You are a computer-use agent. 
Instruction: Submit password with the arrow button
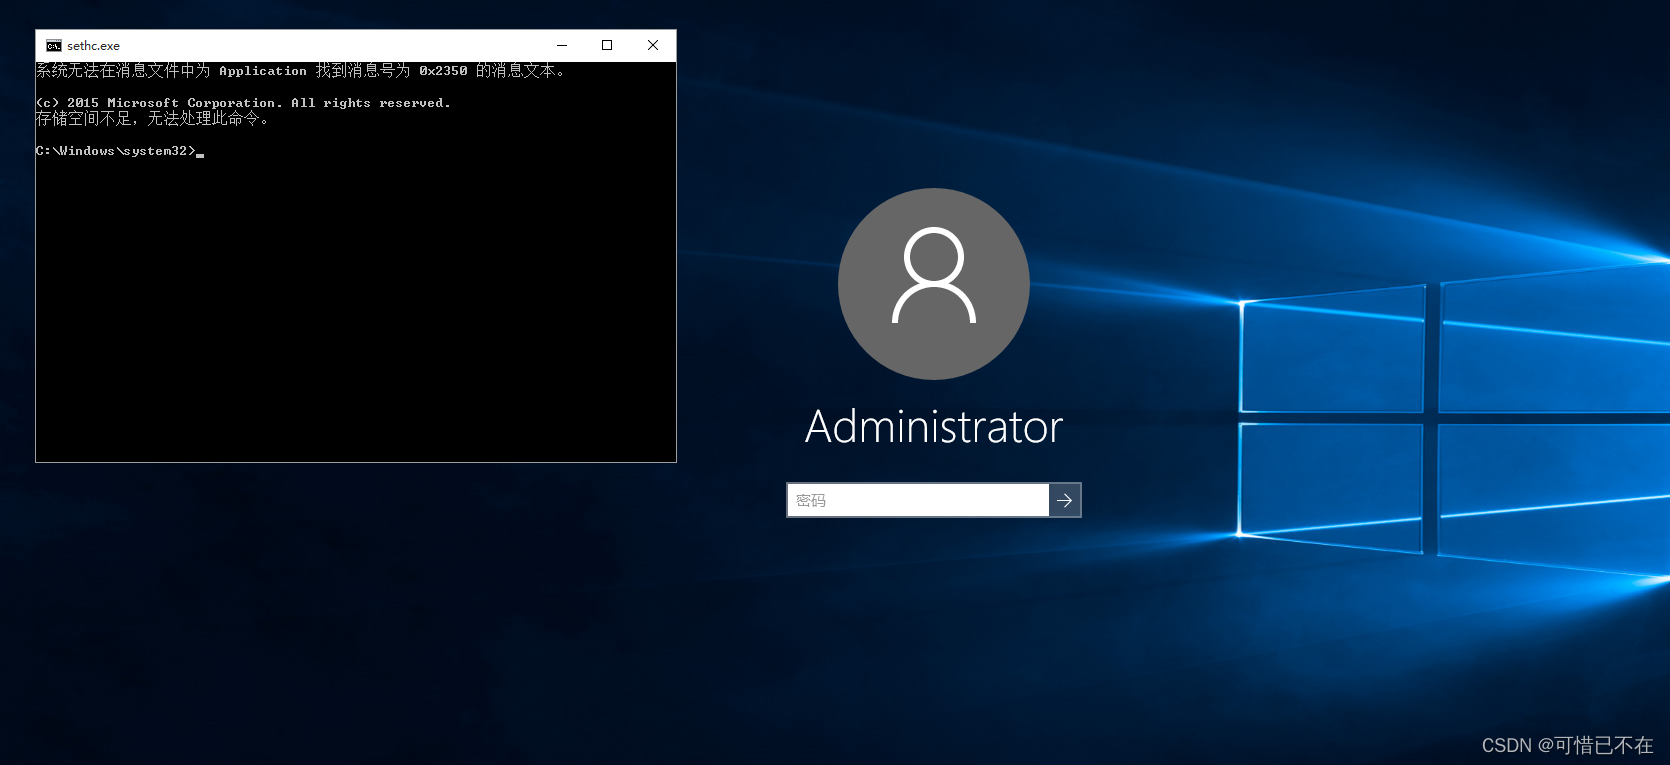1065,500
